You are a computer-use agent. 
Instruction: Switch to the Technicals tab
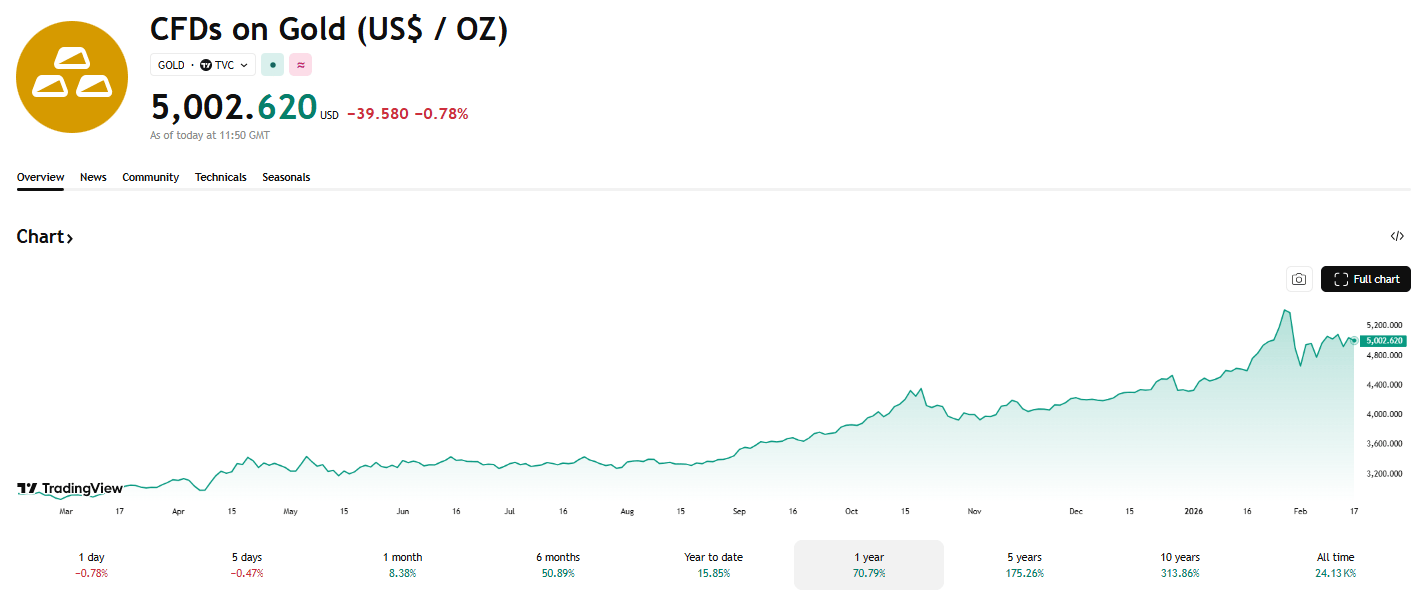coord(220,177)
